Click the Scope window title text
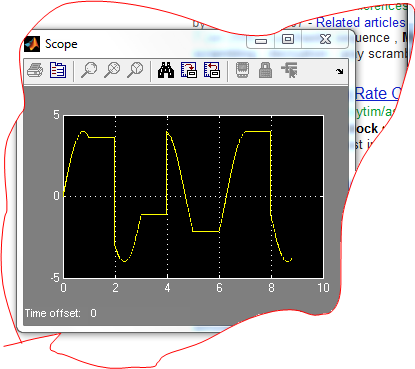The height and width of the screenshot is (369, 415). 61,44
